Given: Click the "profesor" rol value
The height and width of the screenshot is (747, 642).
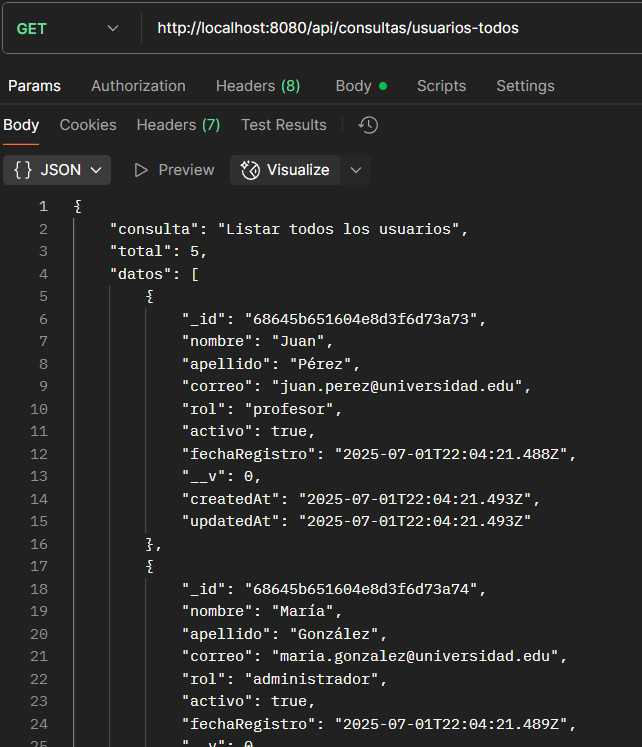Looking at the screenshot, I should tap(289, 409).
